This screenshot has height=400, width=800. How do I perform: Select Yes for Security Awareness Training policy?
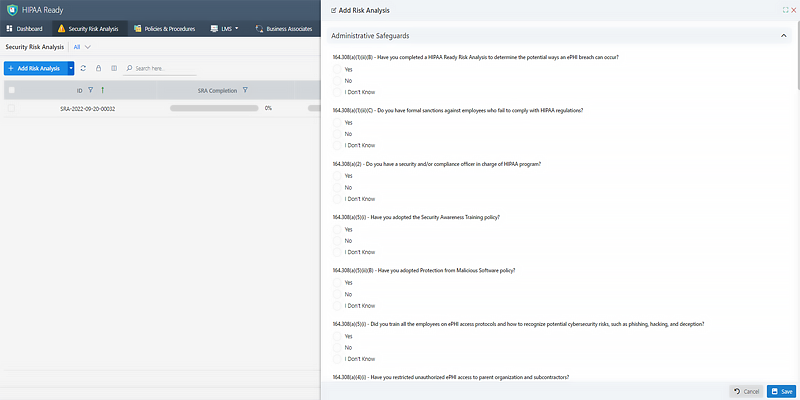[x=337, y=229]
